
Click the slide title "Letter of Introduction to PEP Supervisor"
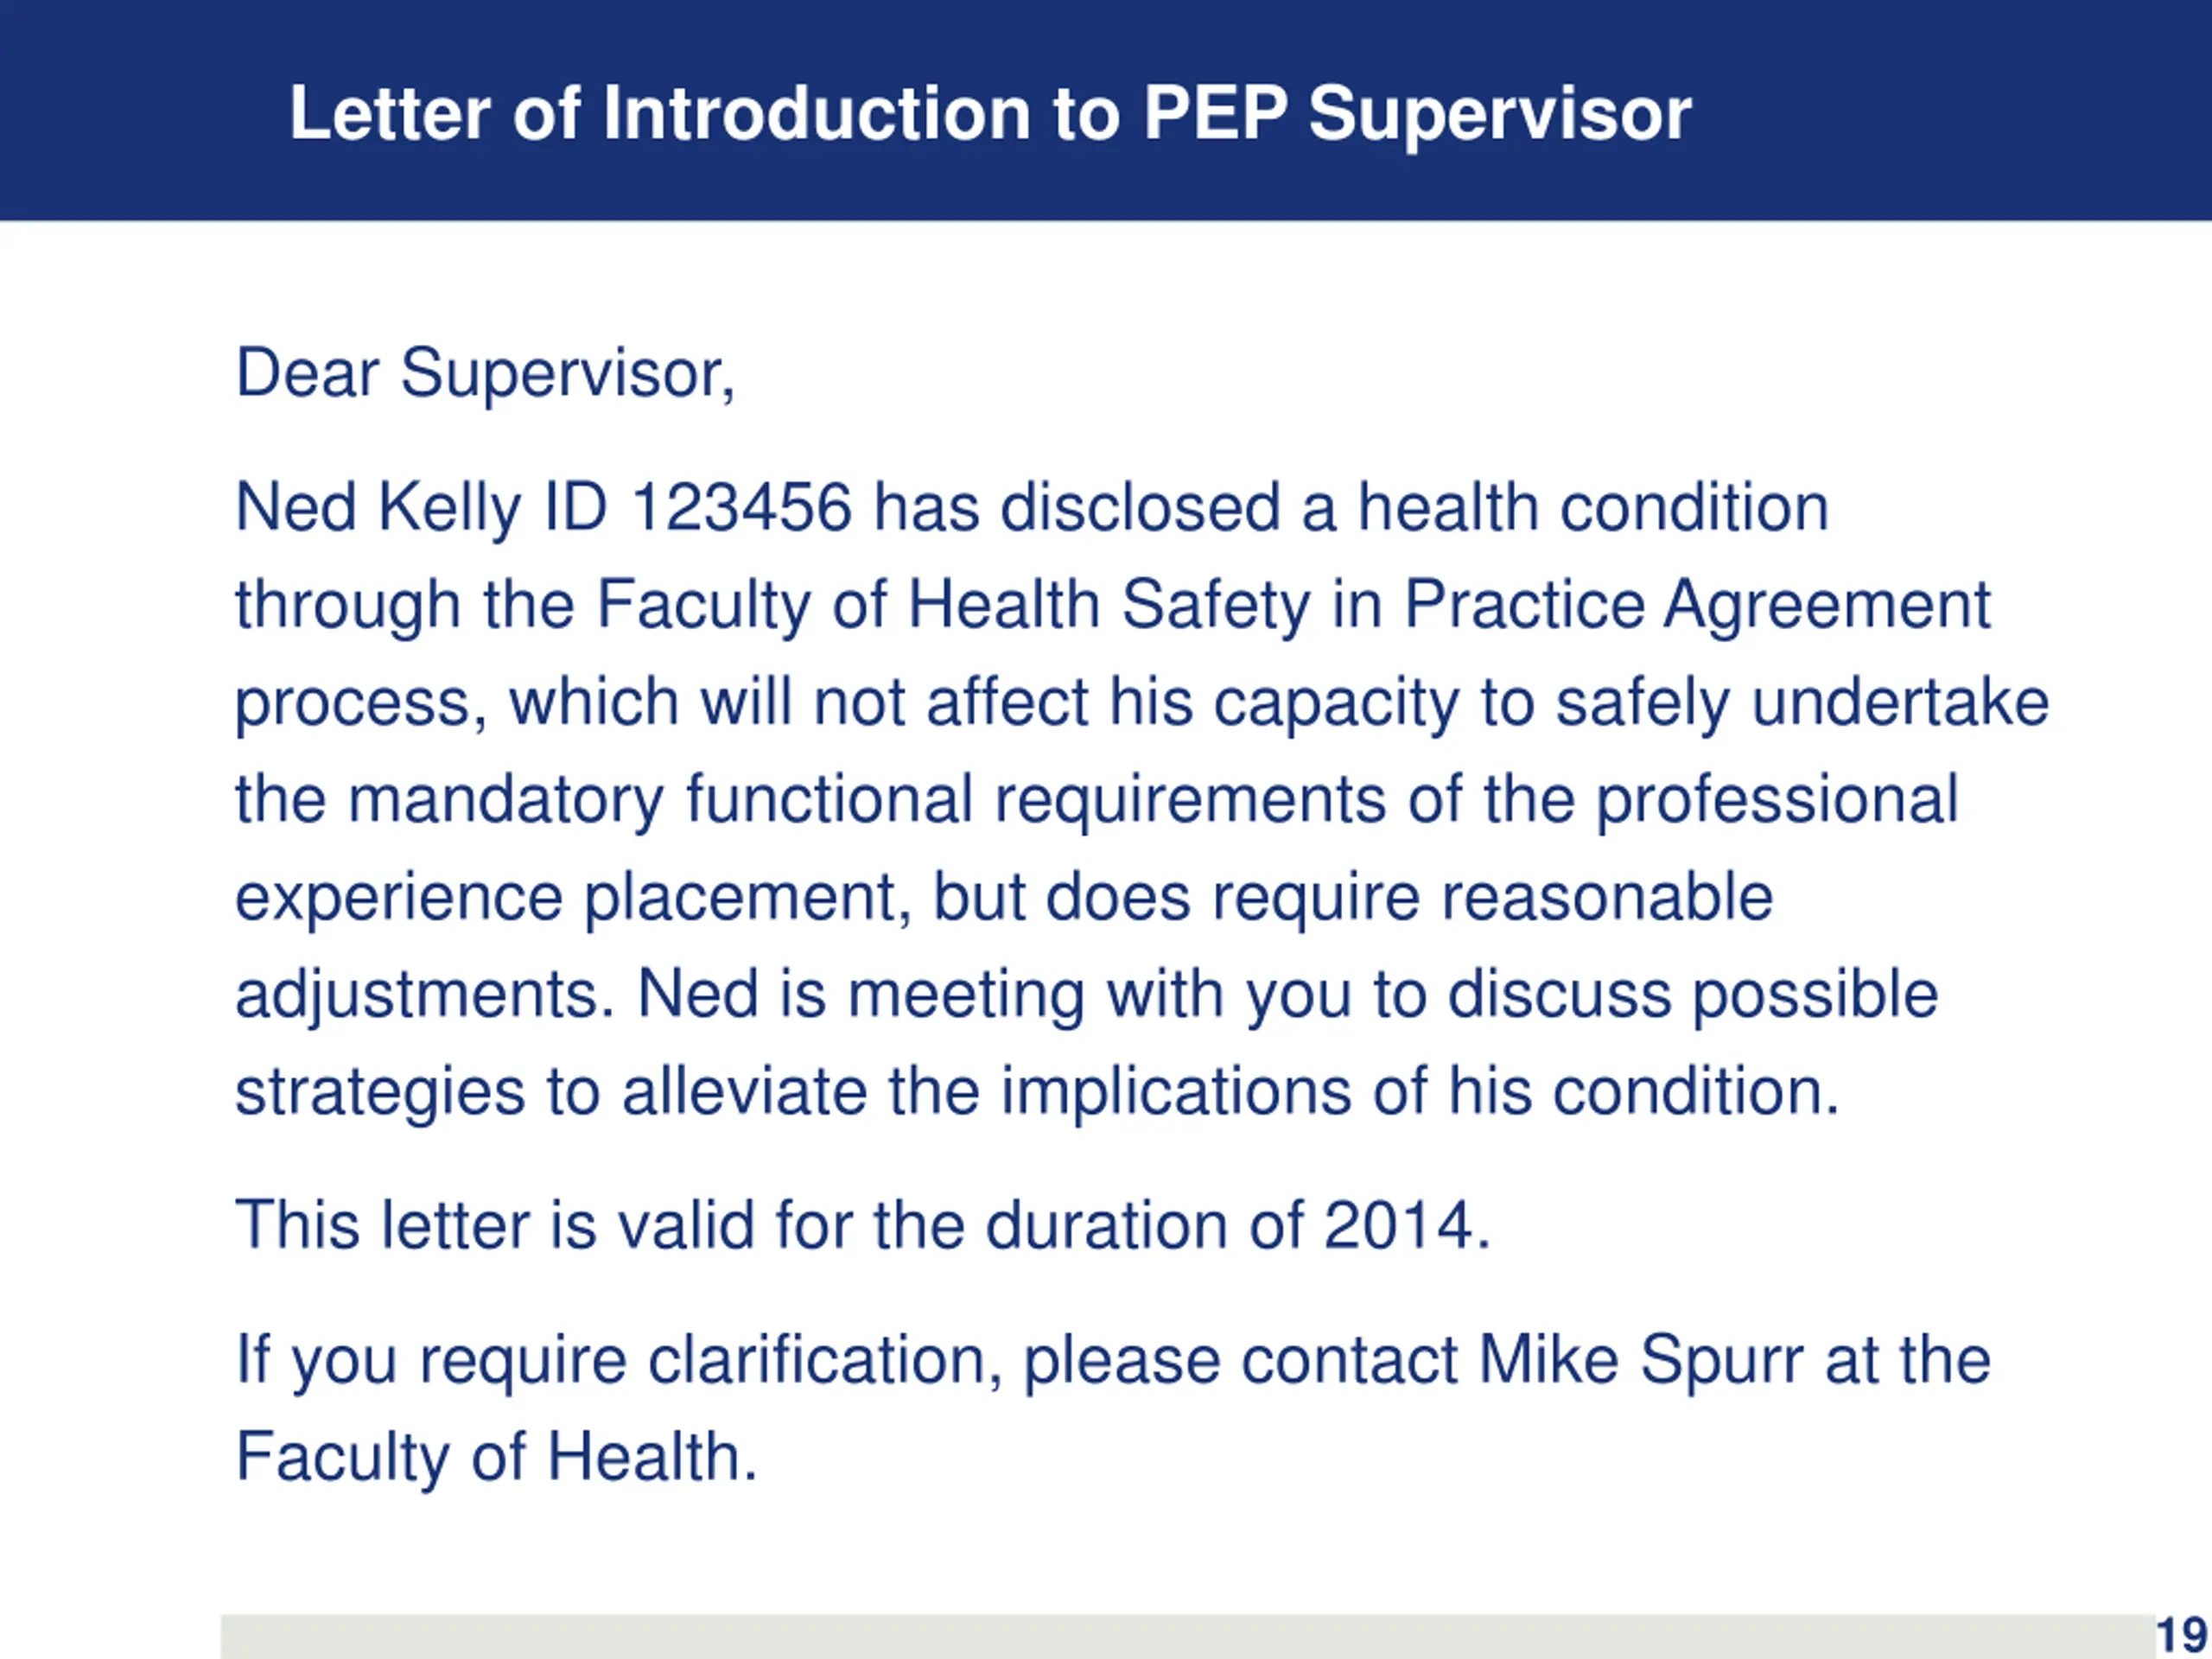[989, 113]
